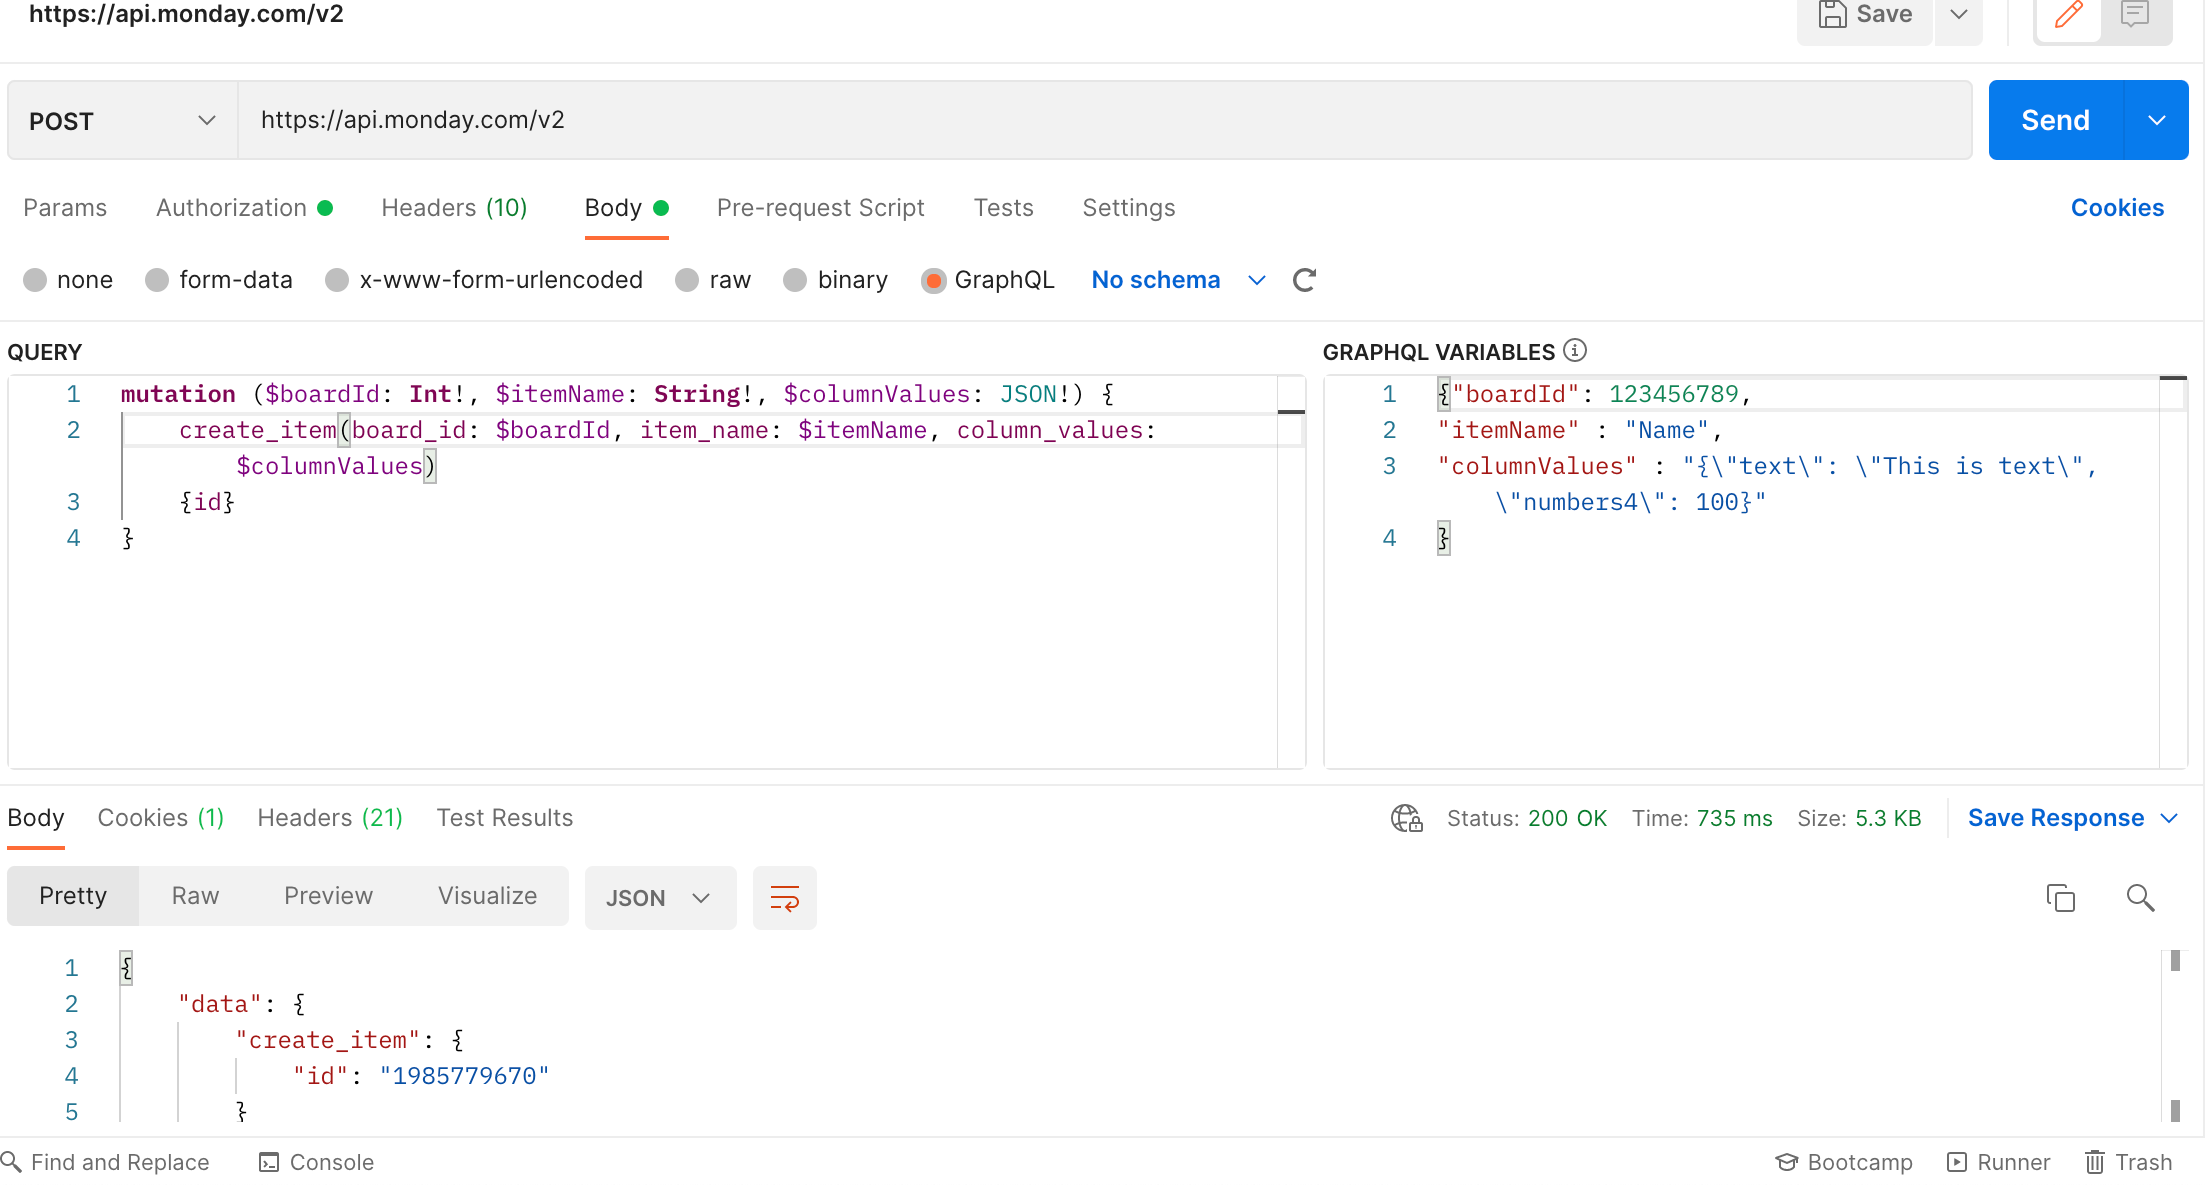This screenshot has width=2205, height=1185.
Task: Search the response with magnifier icon
Action: (x=2140, y=898)
